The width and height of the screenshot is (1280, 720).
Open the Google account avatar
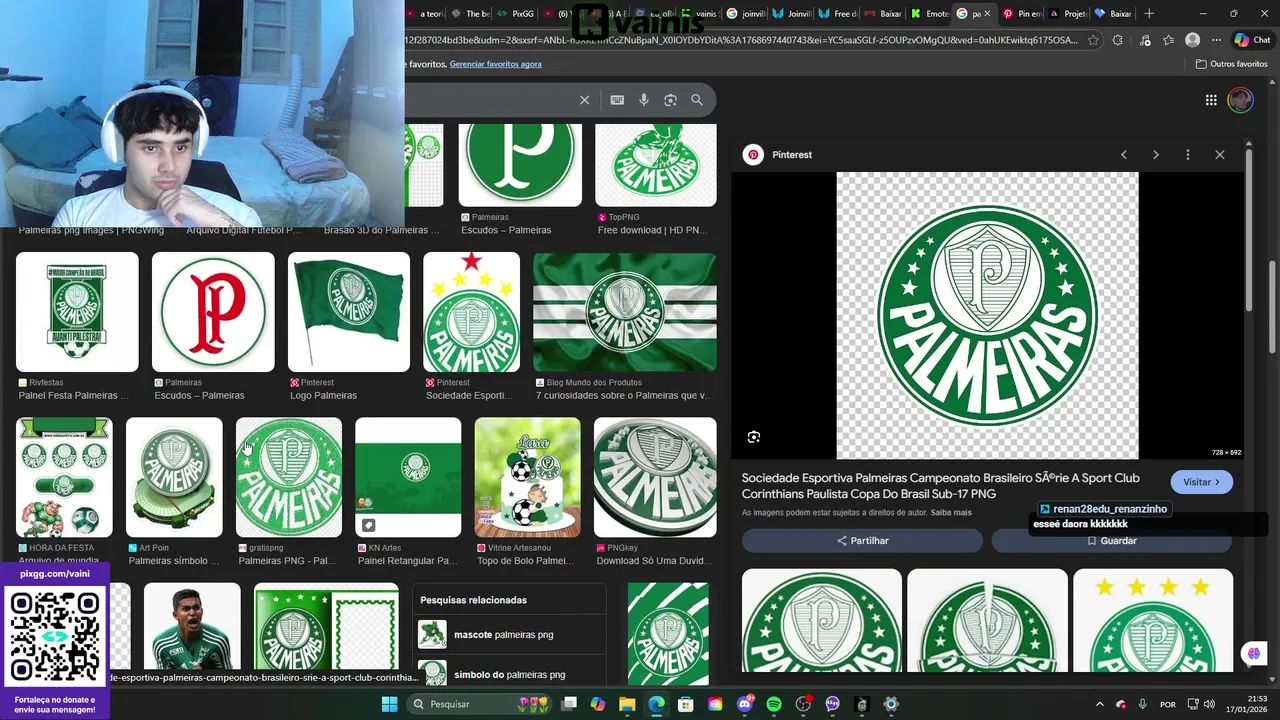click(1241, 100)
